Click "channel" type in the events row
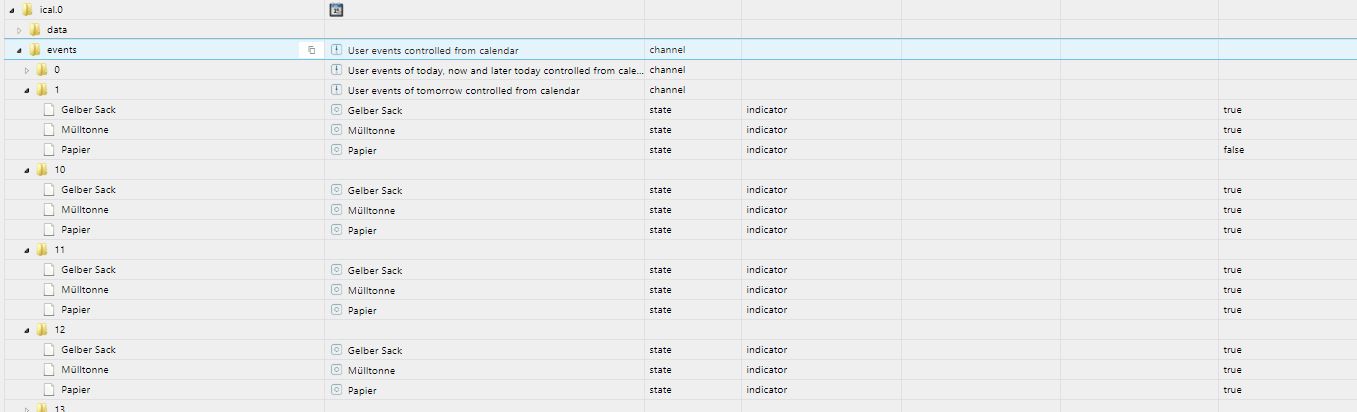 (667, 50)
